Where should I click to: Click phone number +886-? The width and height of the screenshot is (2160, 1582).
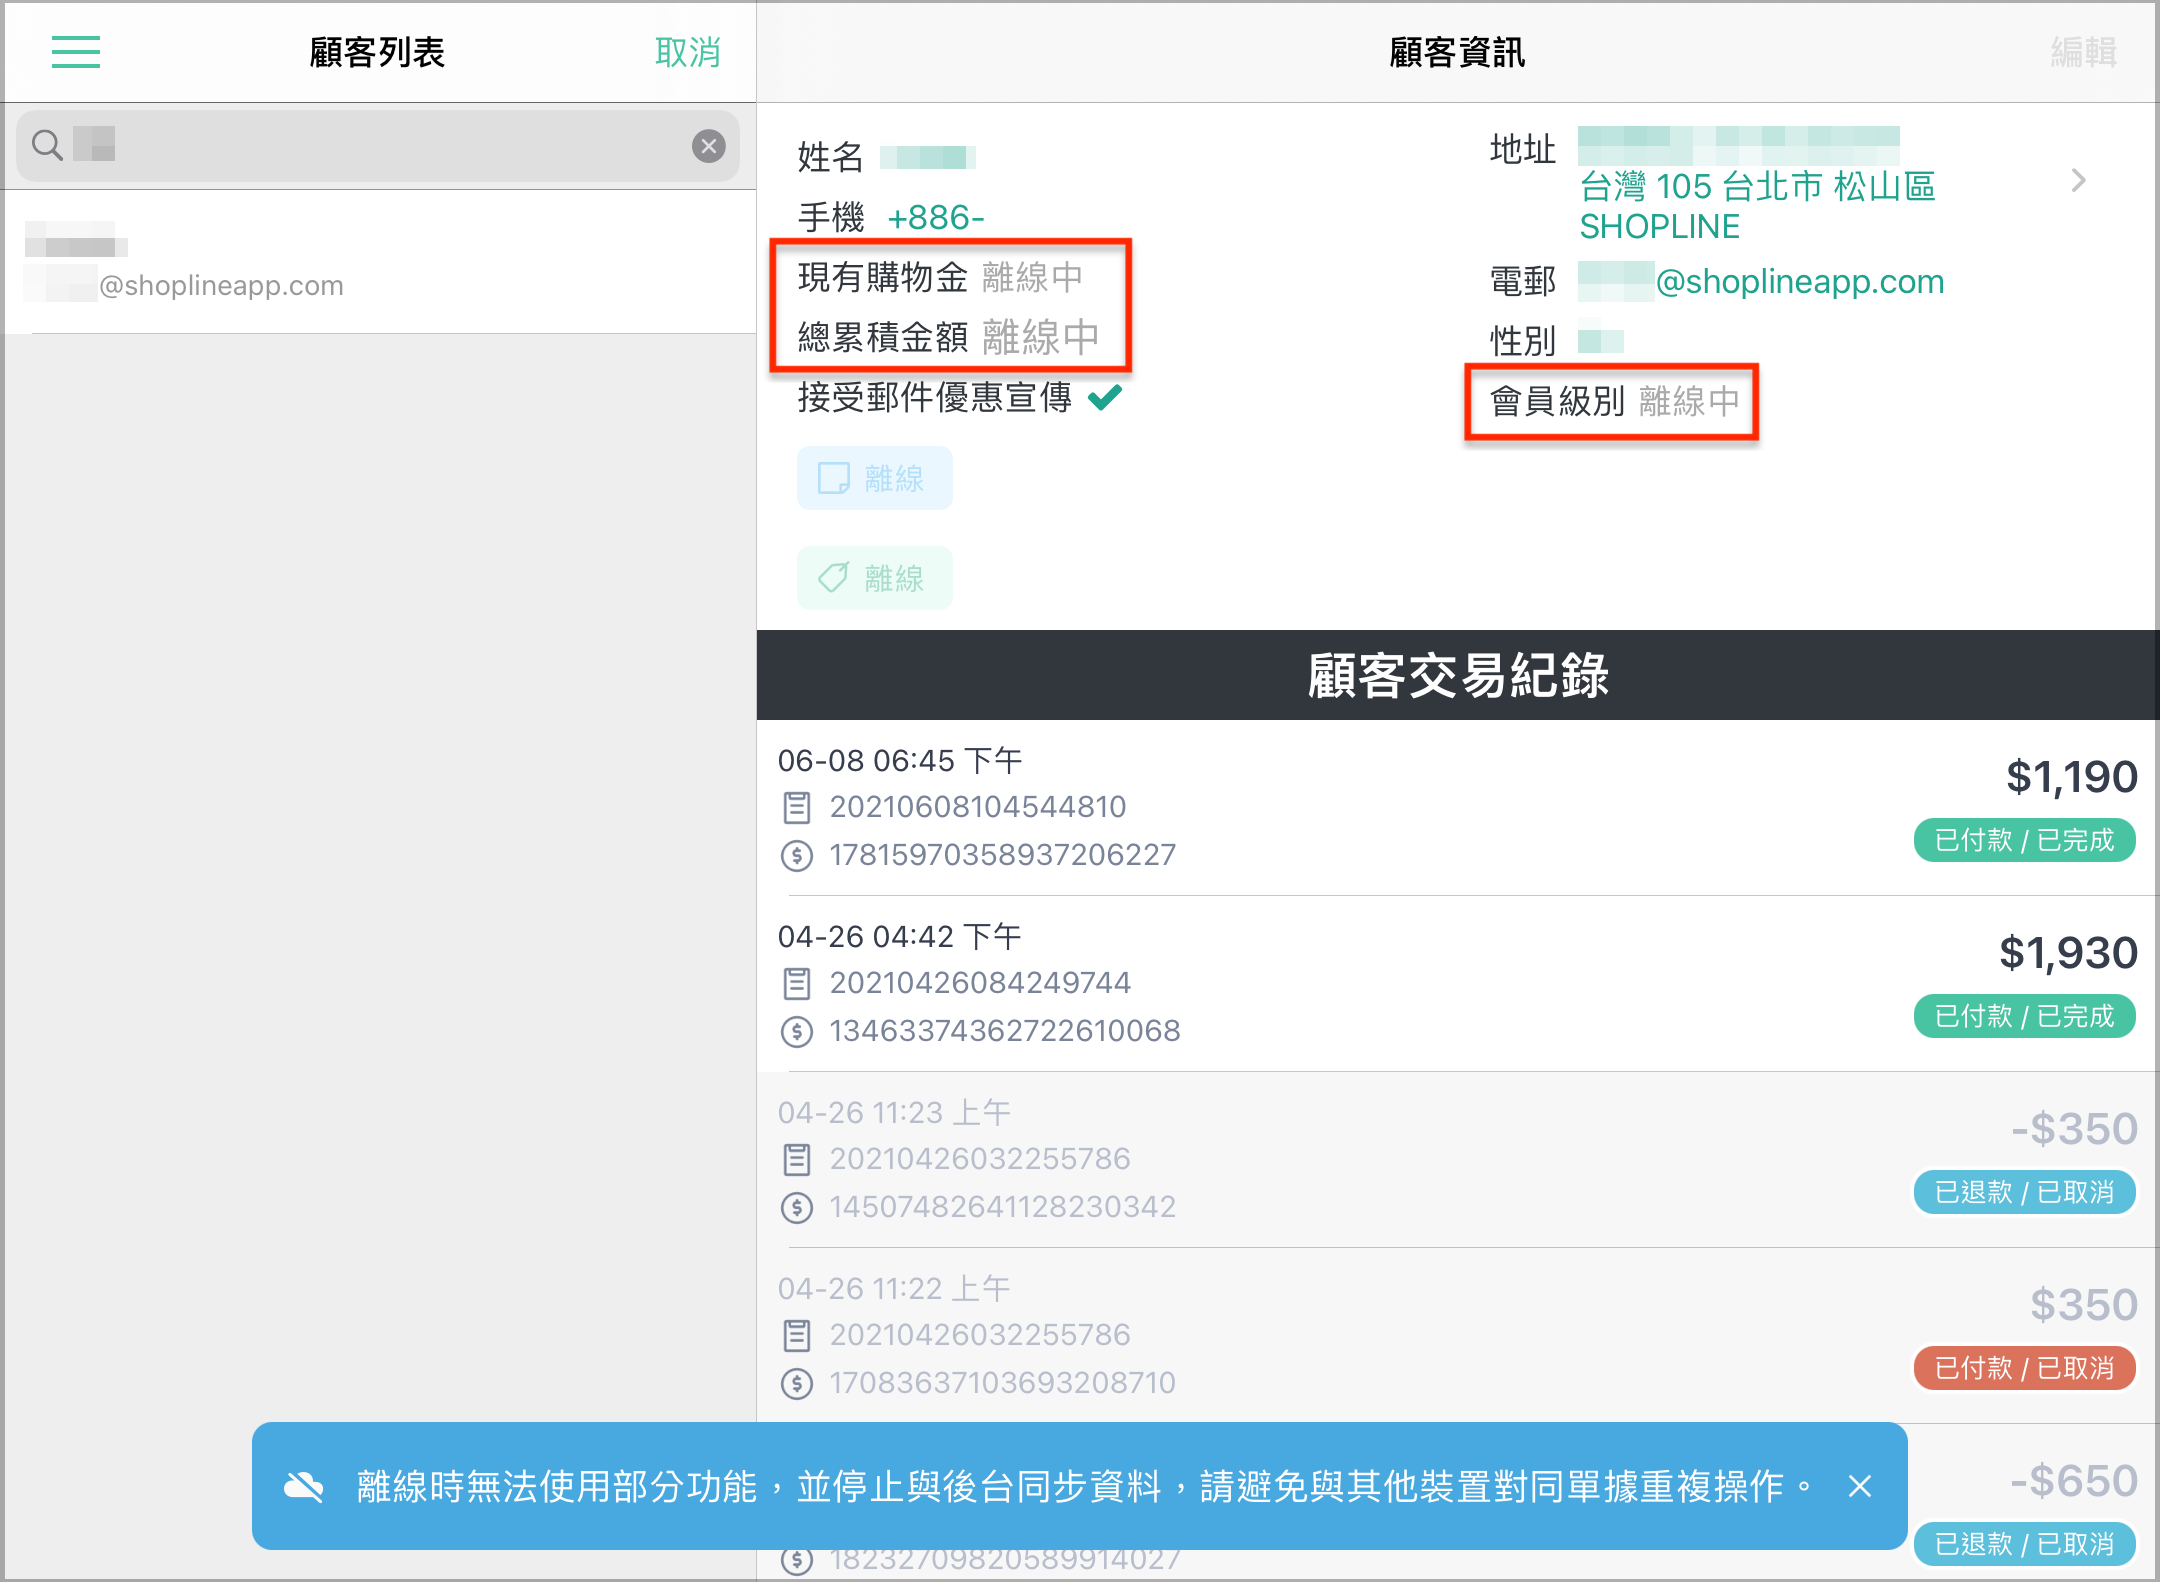click(936, 217)
